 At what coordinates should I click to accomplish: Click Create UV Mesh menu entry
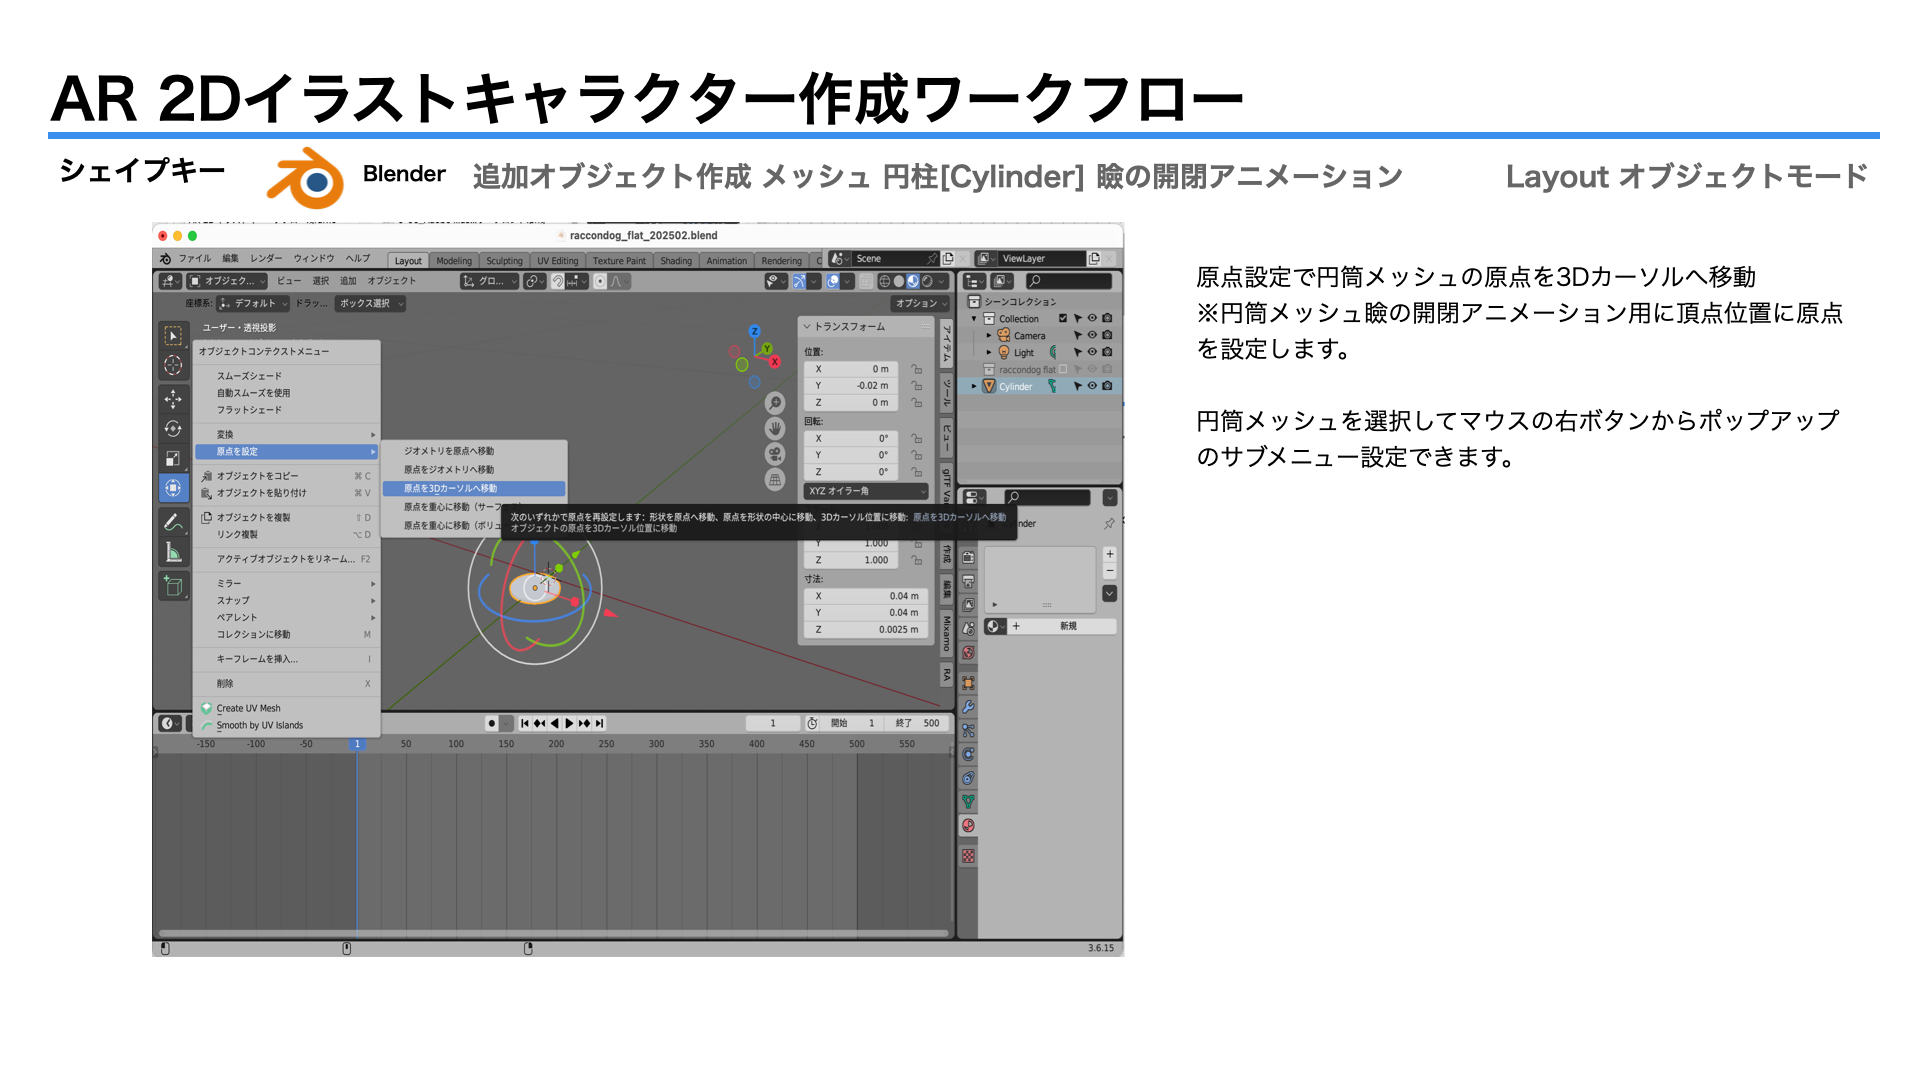coord(287,708)
